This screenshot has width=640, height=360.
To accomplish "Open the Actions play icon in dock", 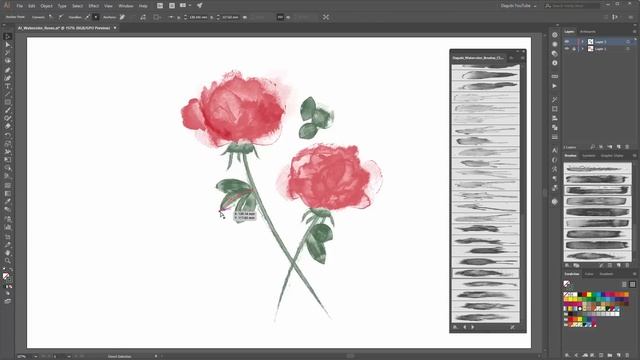I will click(555, 86).
